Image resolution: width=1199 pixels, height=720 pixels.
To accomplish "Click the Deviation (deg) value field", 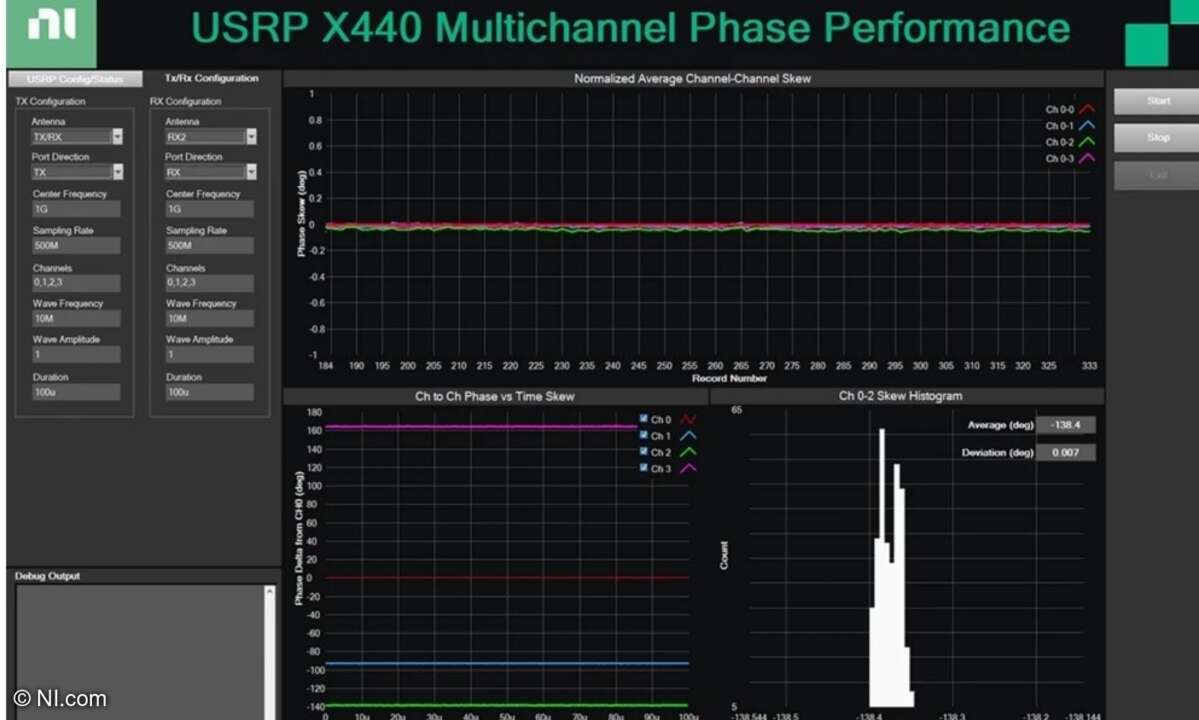I will coord(1066,452).
